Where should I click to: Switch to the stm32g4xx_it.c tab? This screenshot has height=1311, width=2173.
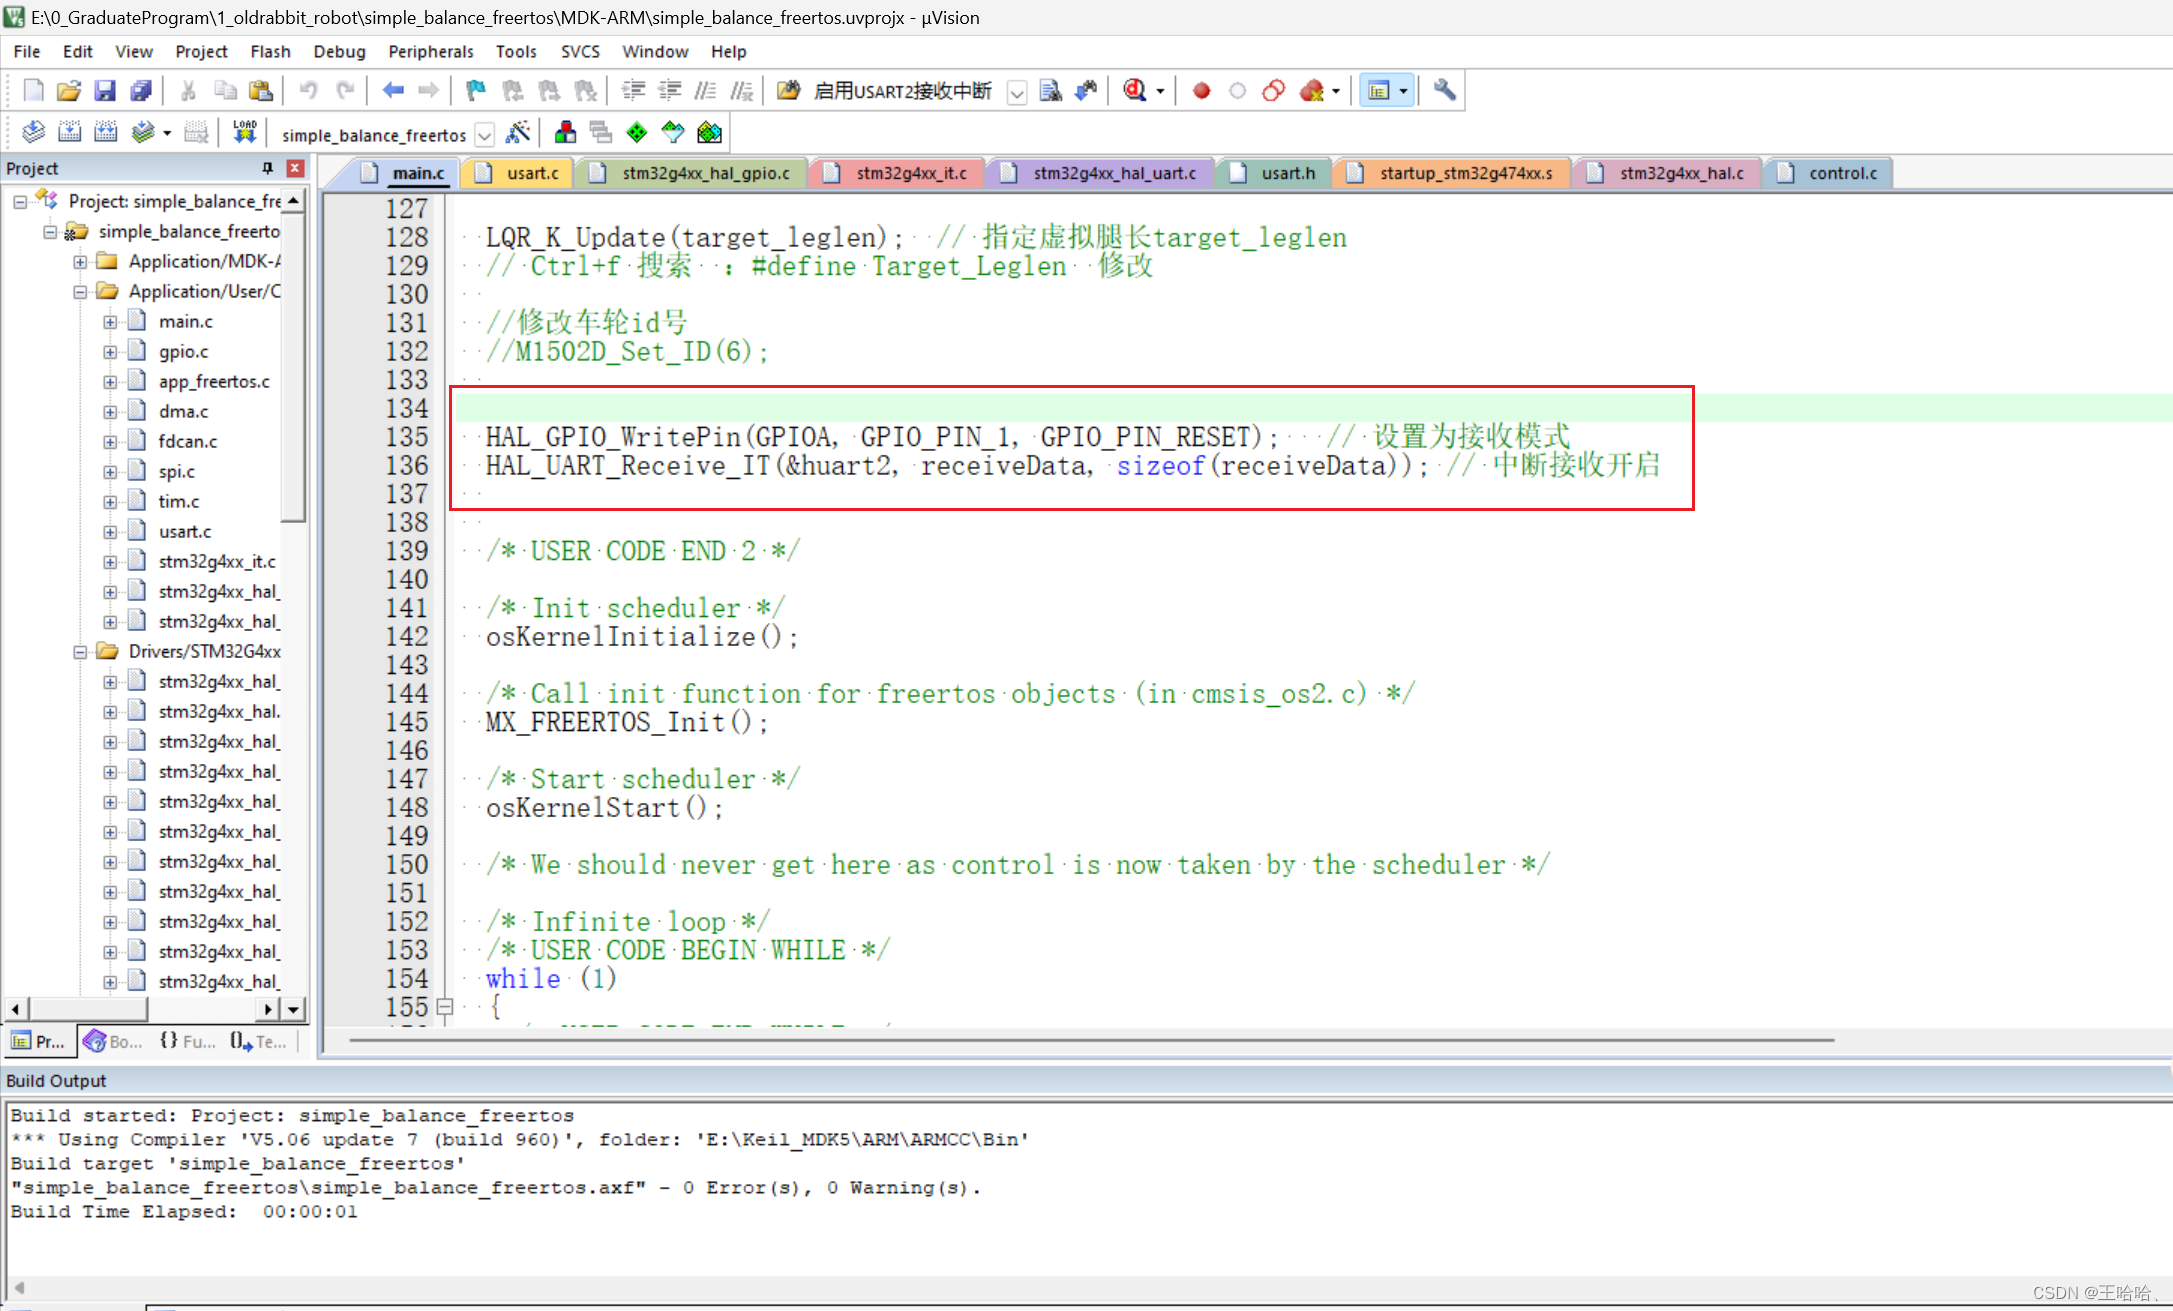898,173
